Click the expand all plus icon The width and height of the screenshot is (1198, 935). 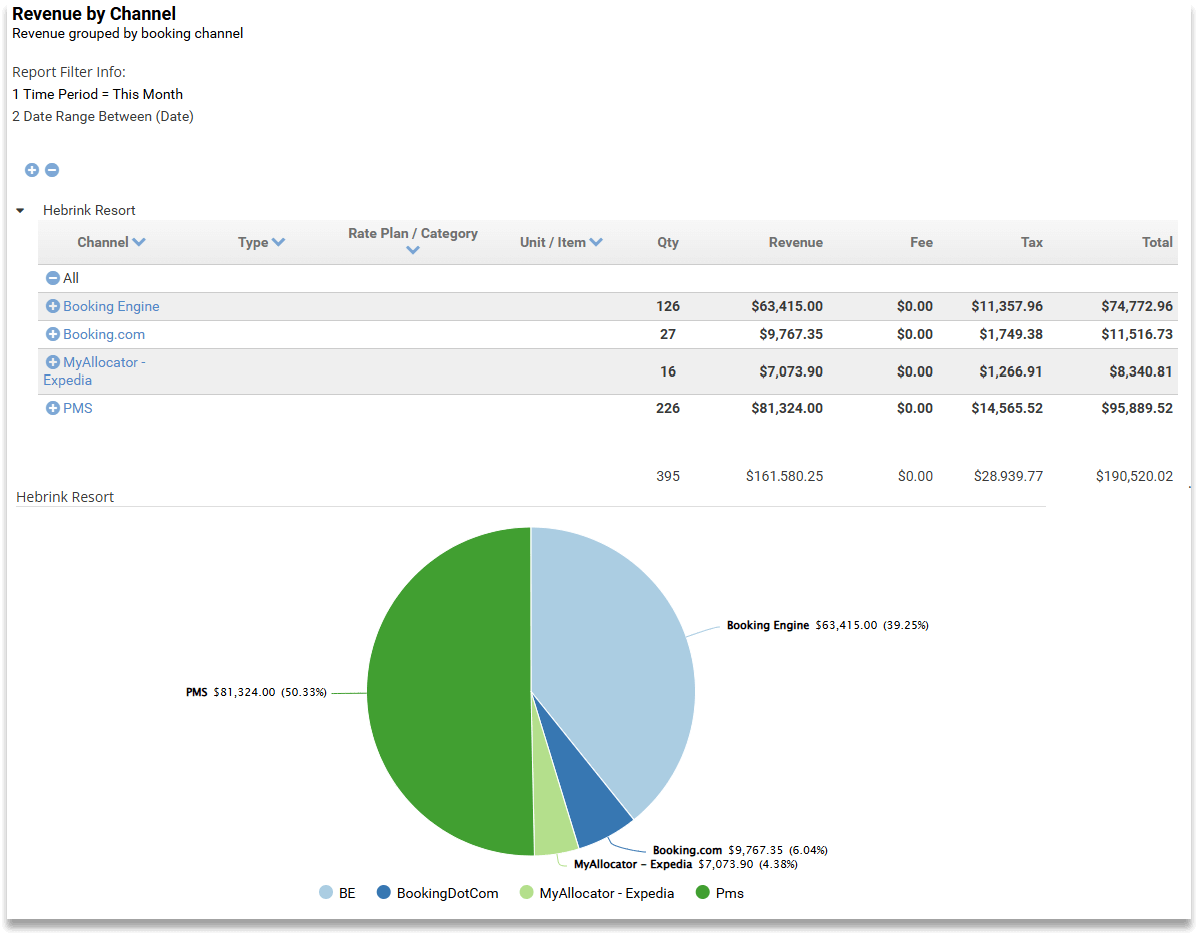point(31,170)
